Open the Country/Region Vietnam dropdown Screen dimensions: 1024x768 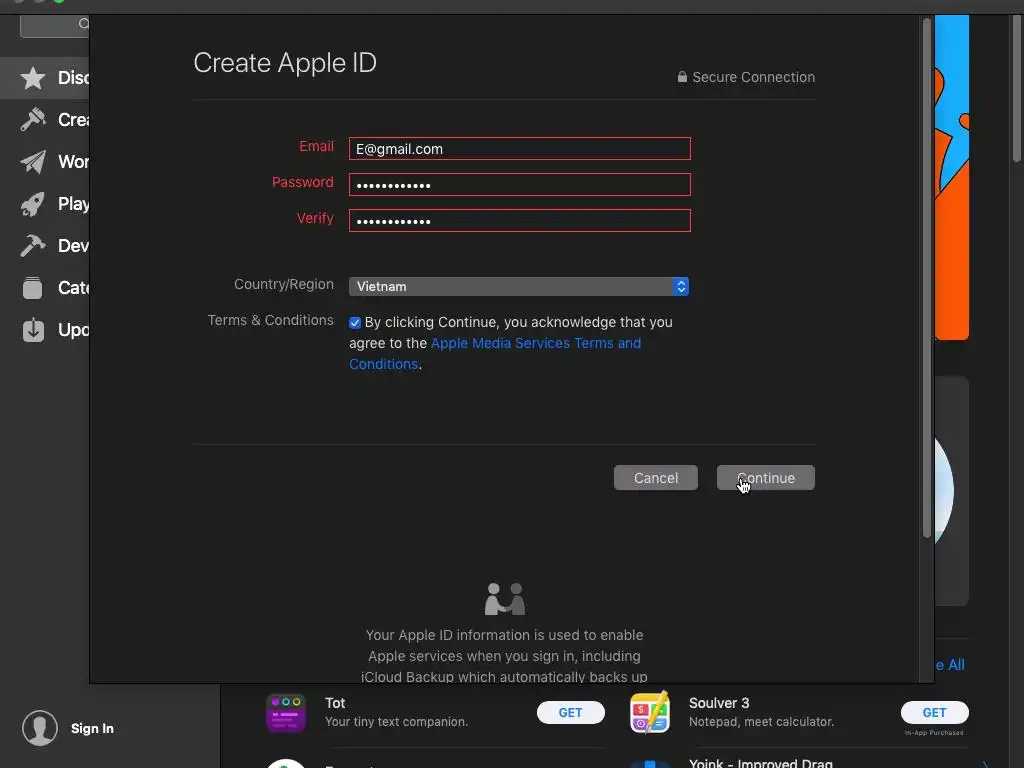(x=519, y=287)
